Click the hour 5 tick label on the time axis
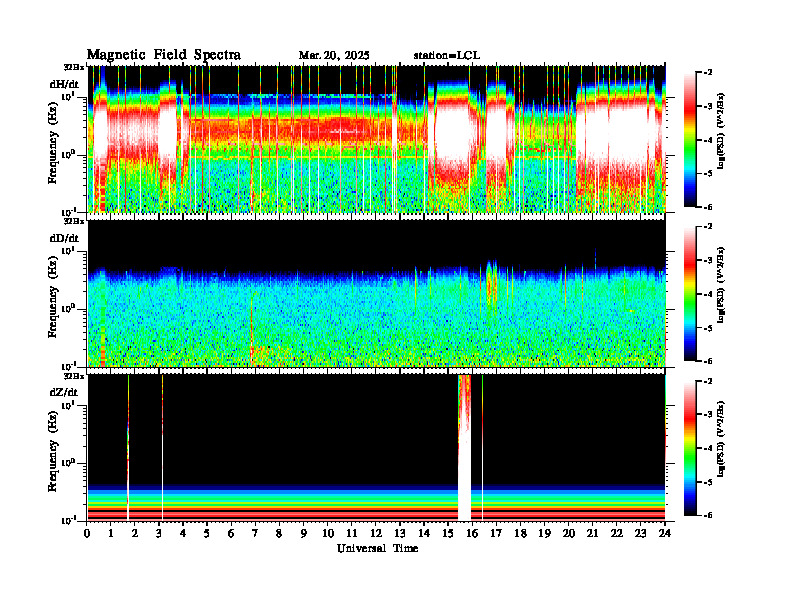This screenshot has height=612, width=792. tap(207, 534)
